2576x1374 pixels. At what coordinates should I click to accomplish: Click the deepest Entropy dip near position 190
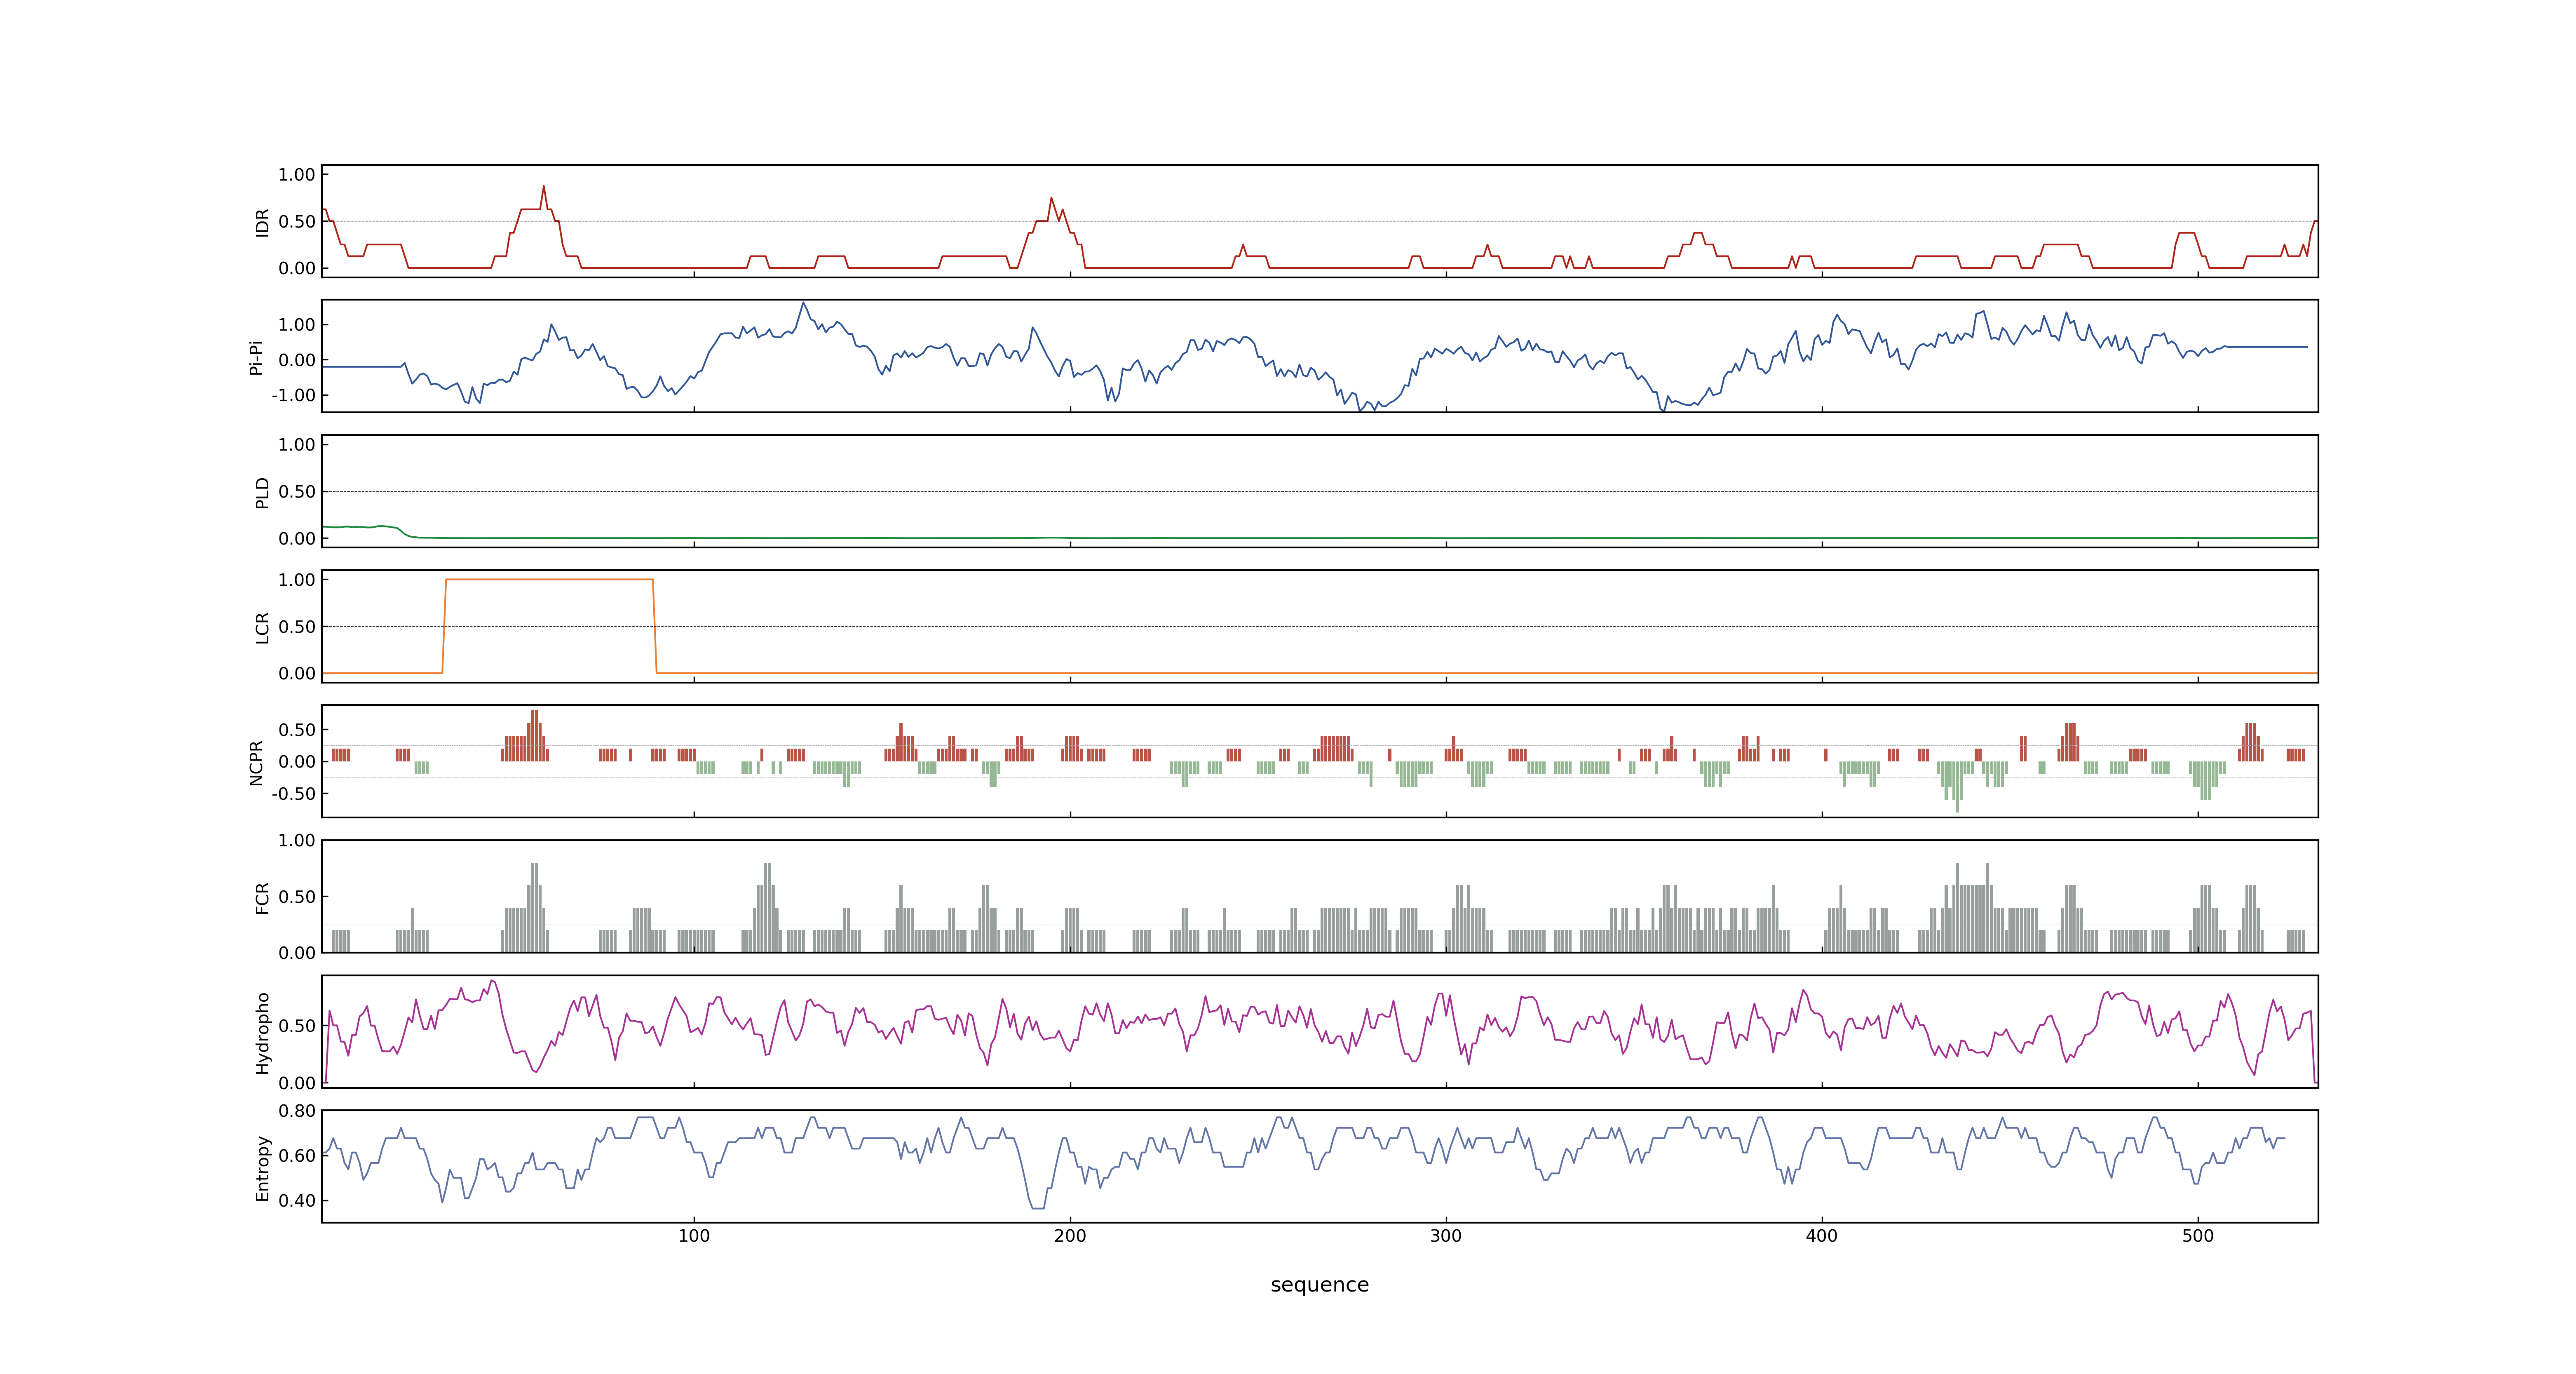pyautogui.click(x=1037, y=1207)
